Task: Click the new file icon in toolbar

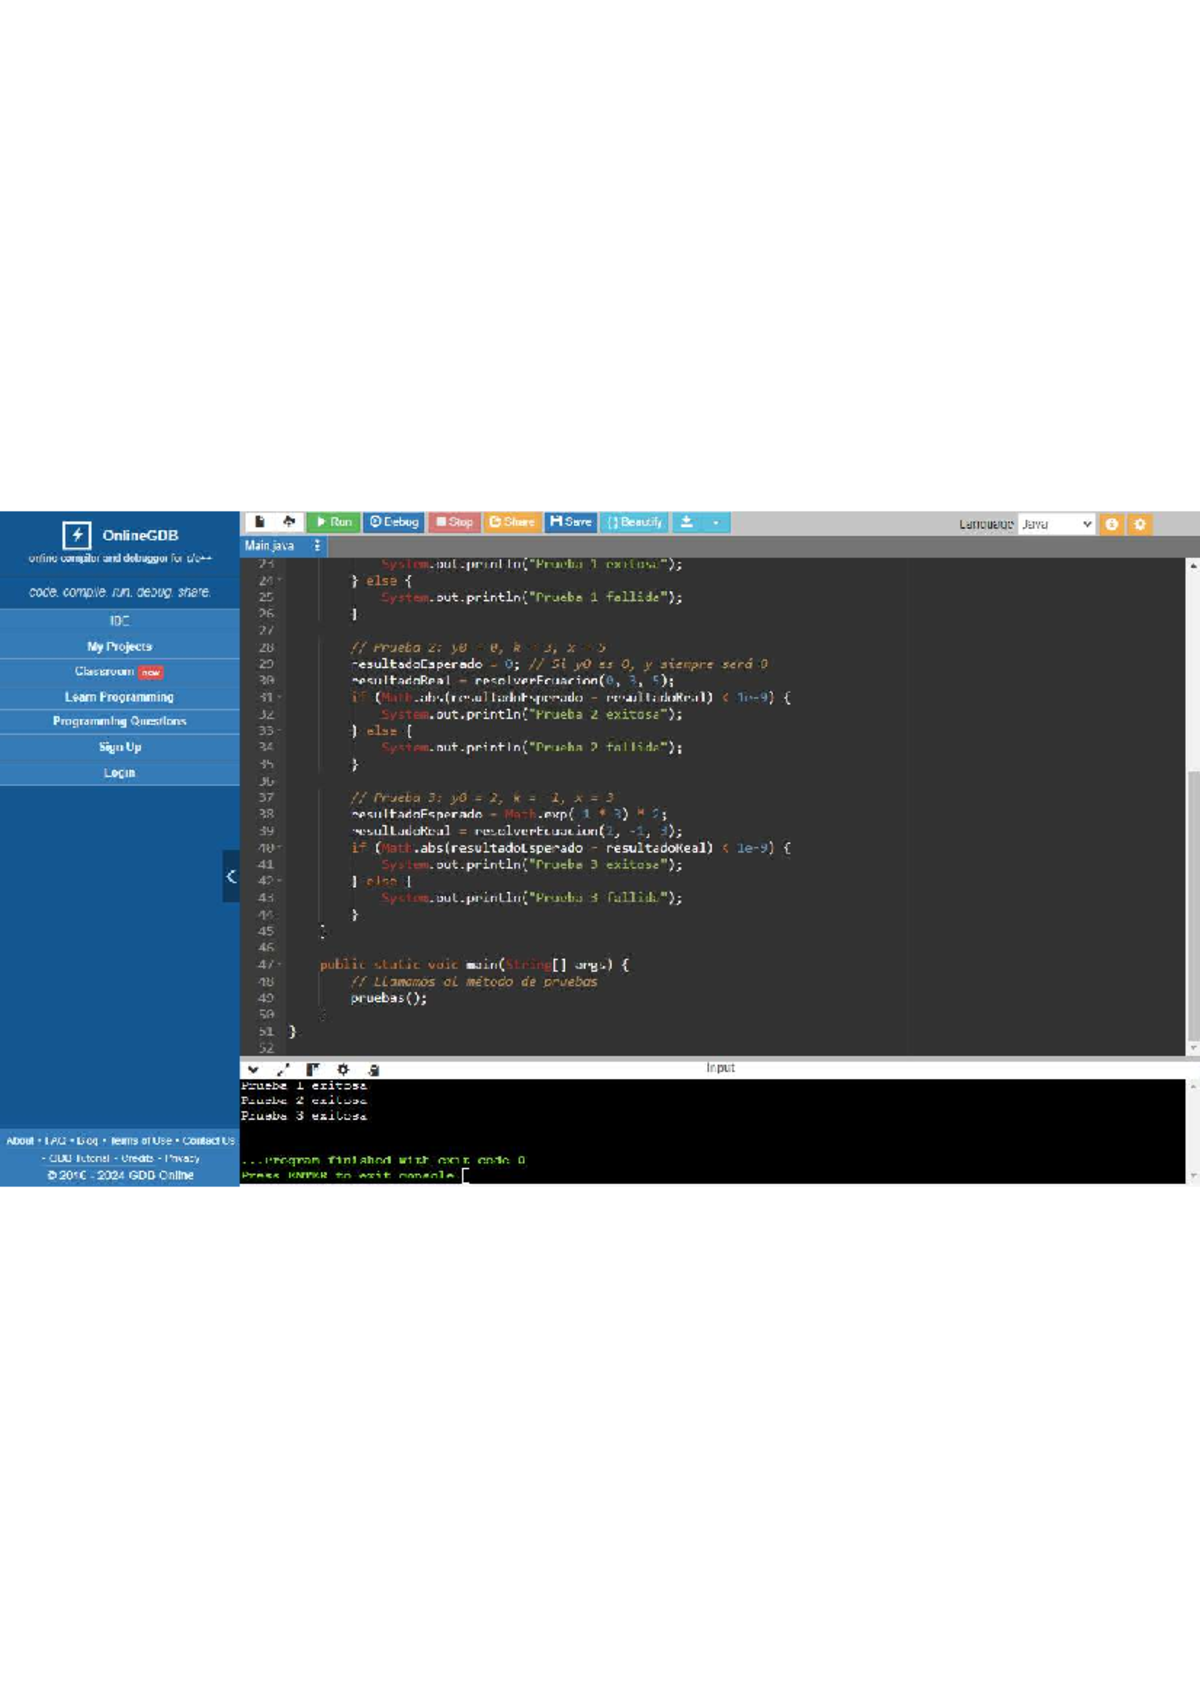Action: [259, 522]
